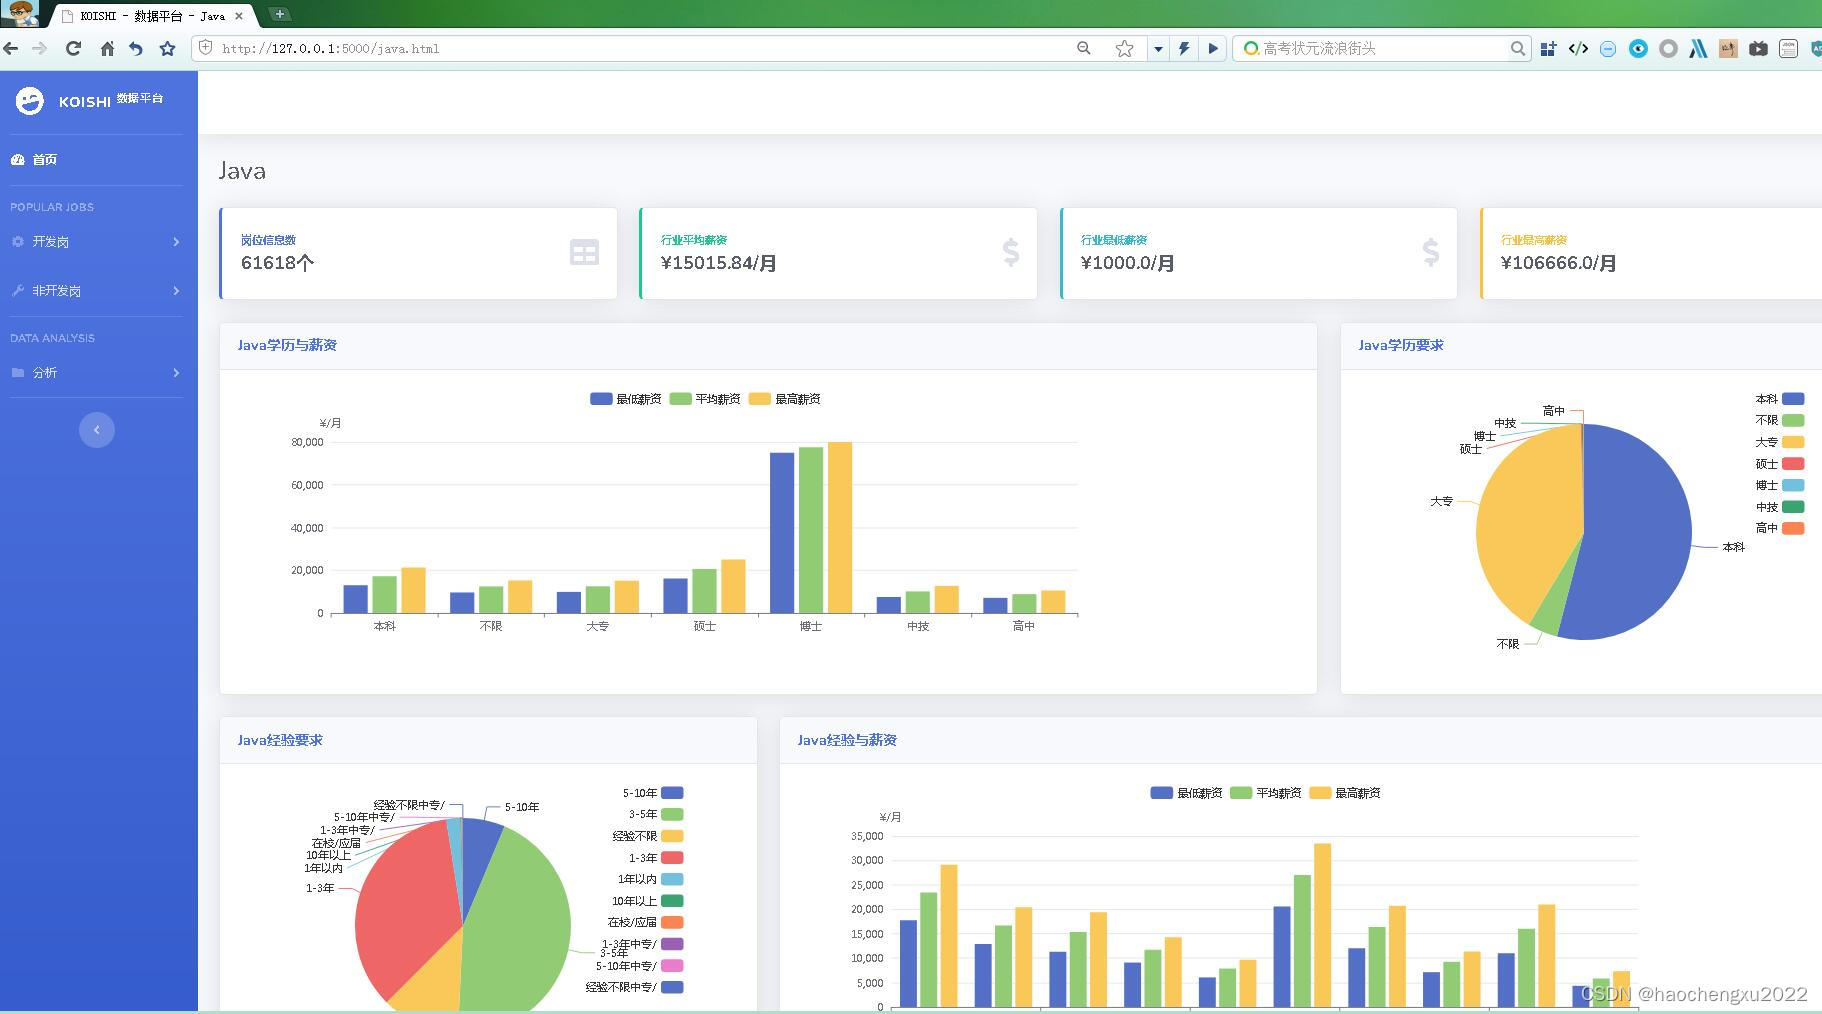
Task: Toggle 平均薪资 legend in 学历与薪资 chart
Action: point(705,399)
